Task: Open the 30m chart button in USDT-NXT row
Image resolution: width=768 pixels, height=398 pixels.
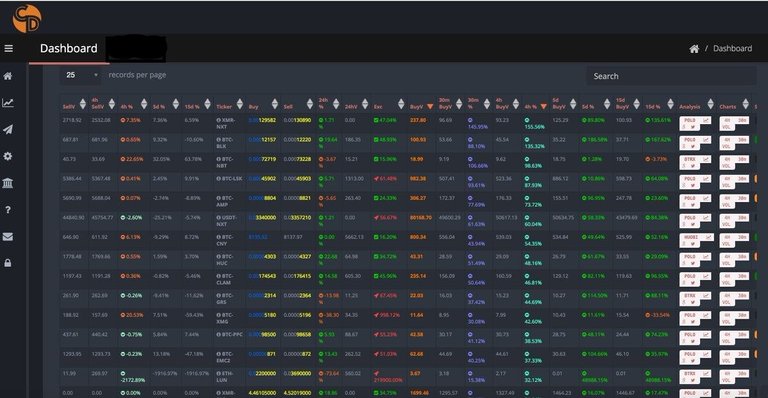Action: 742,218
